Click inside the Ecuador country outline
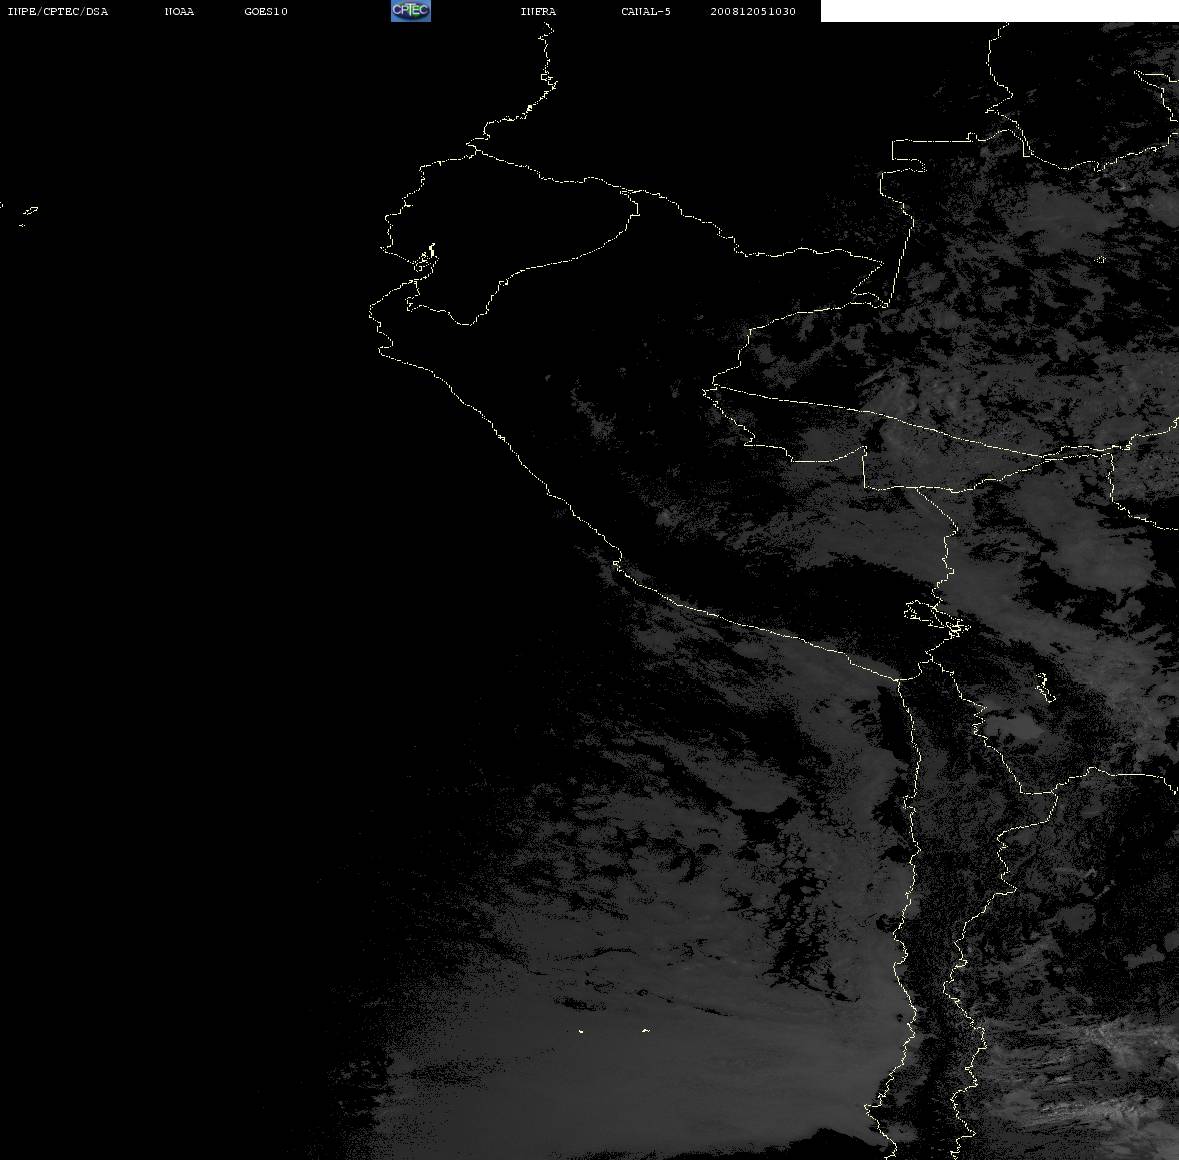 [489, 233]
